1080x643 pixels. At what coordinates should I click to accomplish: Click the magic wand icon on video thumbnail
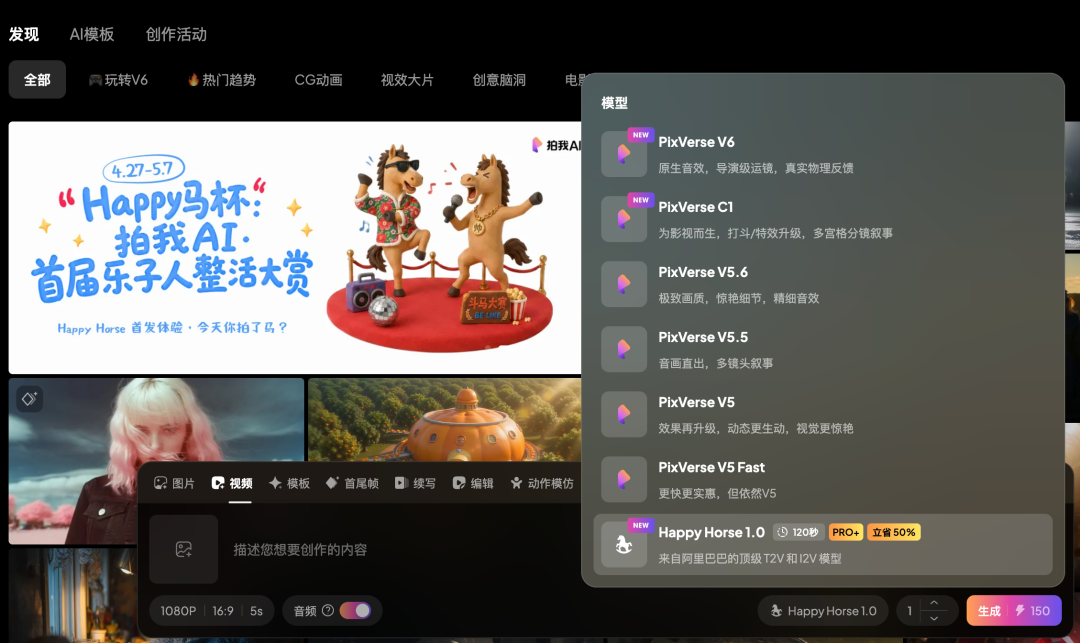click(29, 398)
